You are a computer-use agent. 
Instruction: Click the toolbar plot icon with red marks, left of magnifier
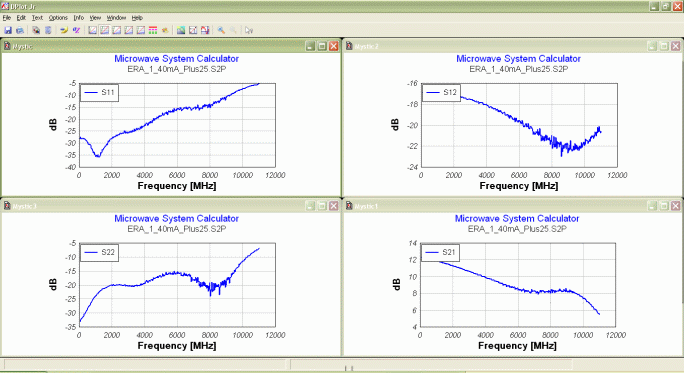pyautogui.click(x=205, y=30)
